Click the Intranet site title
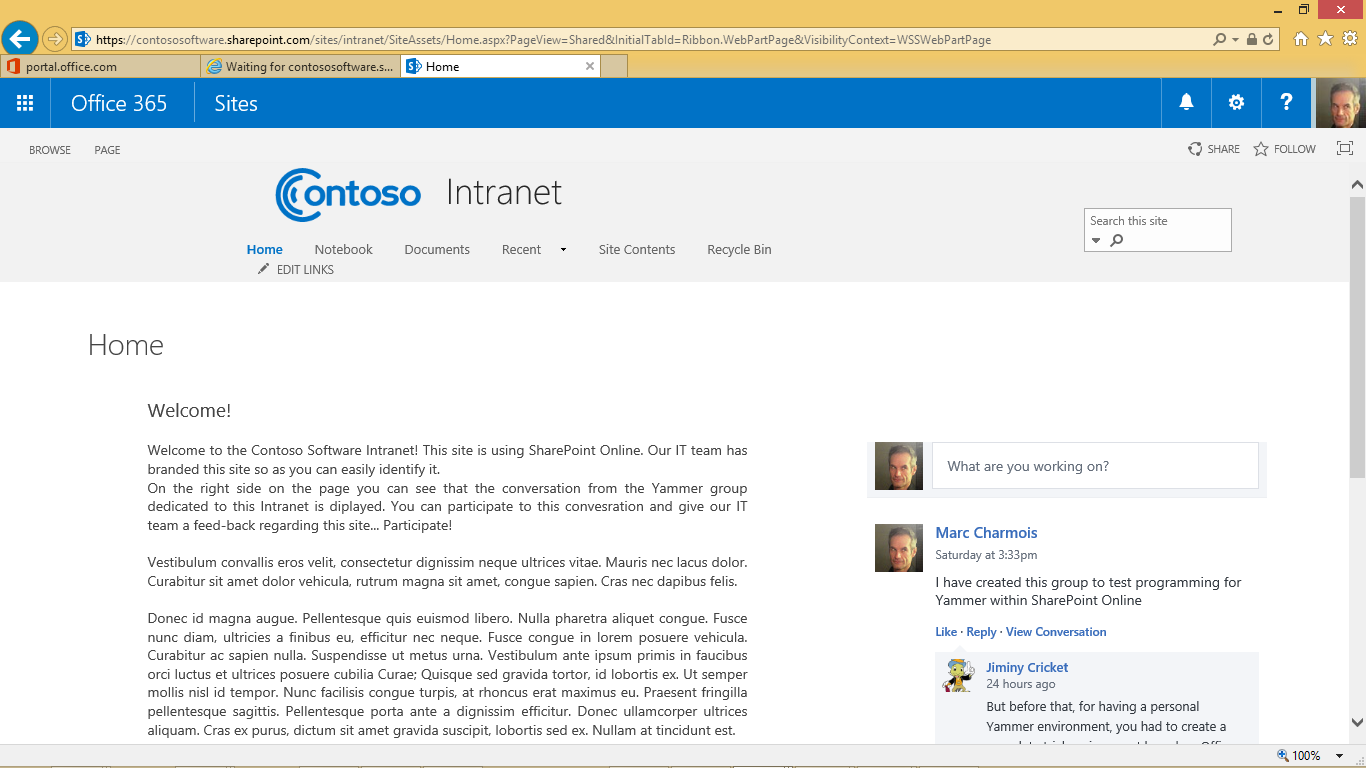The height and width of the screenshot is (768, 1366). [x=504, y=192]
